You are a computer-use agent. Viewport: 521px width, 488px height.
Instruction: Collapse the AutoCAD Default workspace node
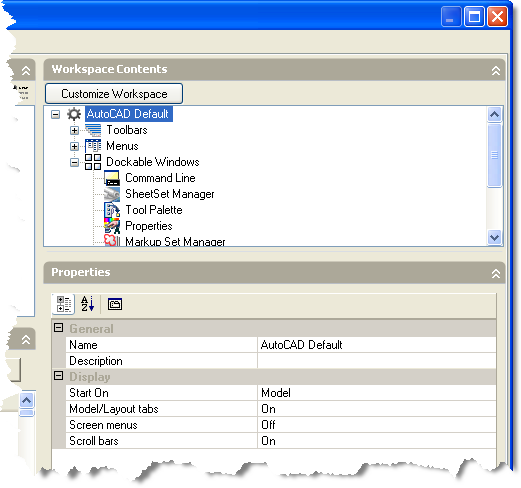coord(56,114)
